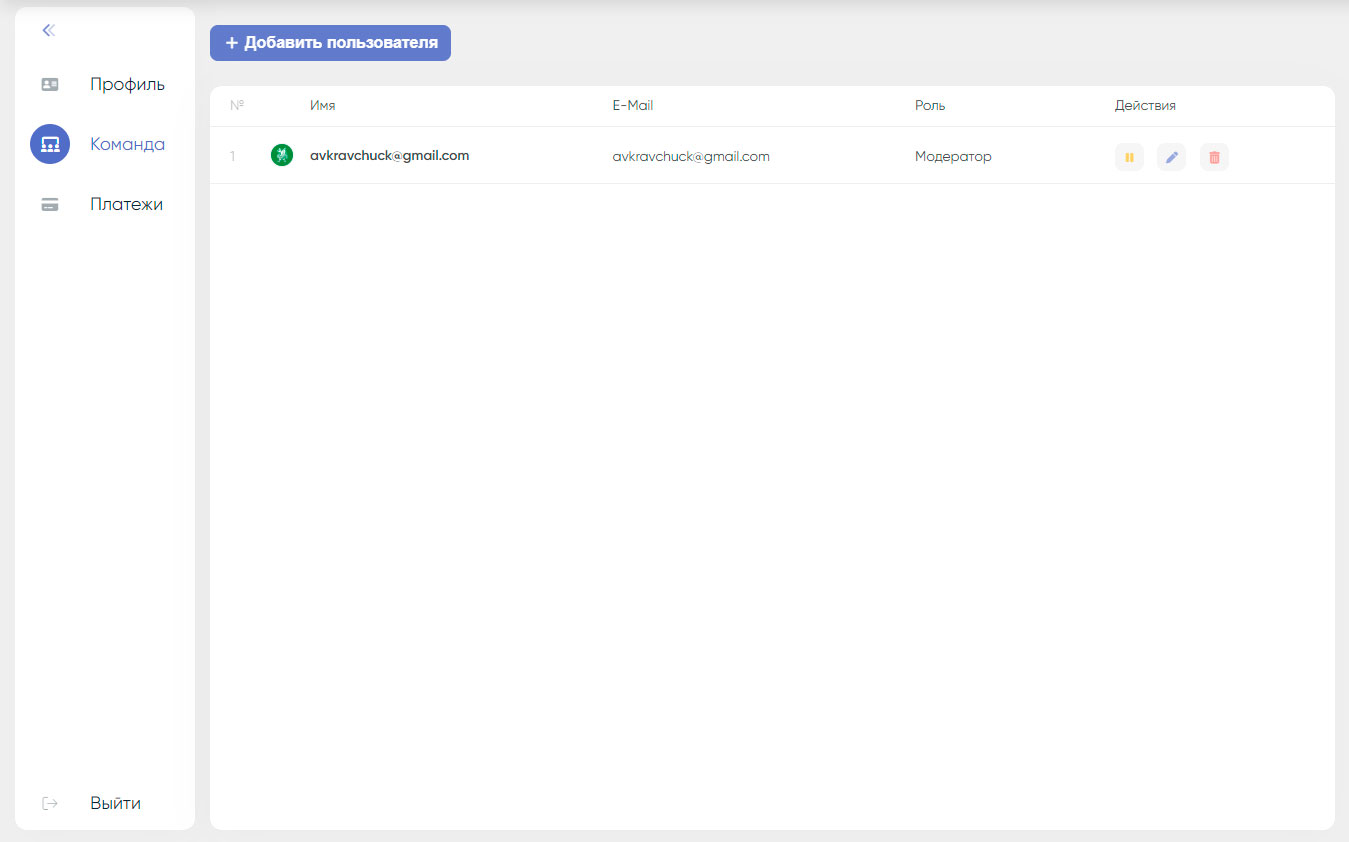Click the email cell in E-Mail column
Screen dimensions: 1349x842
[691, 156]
